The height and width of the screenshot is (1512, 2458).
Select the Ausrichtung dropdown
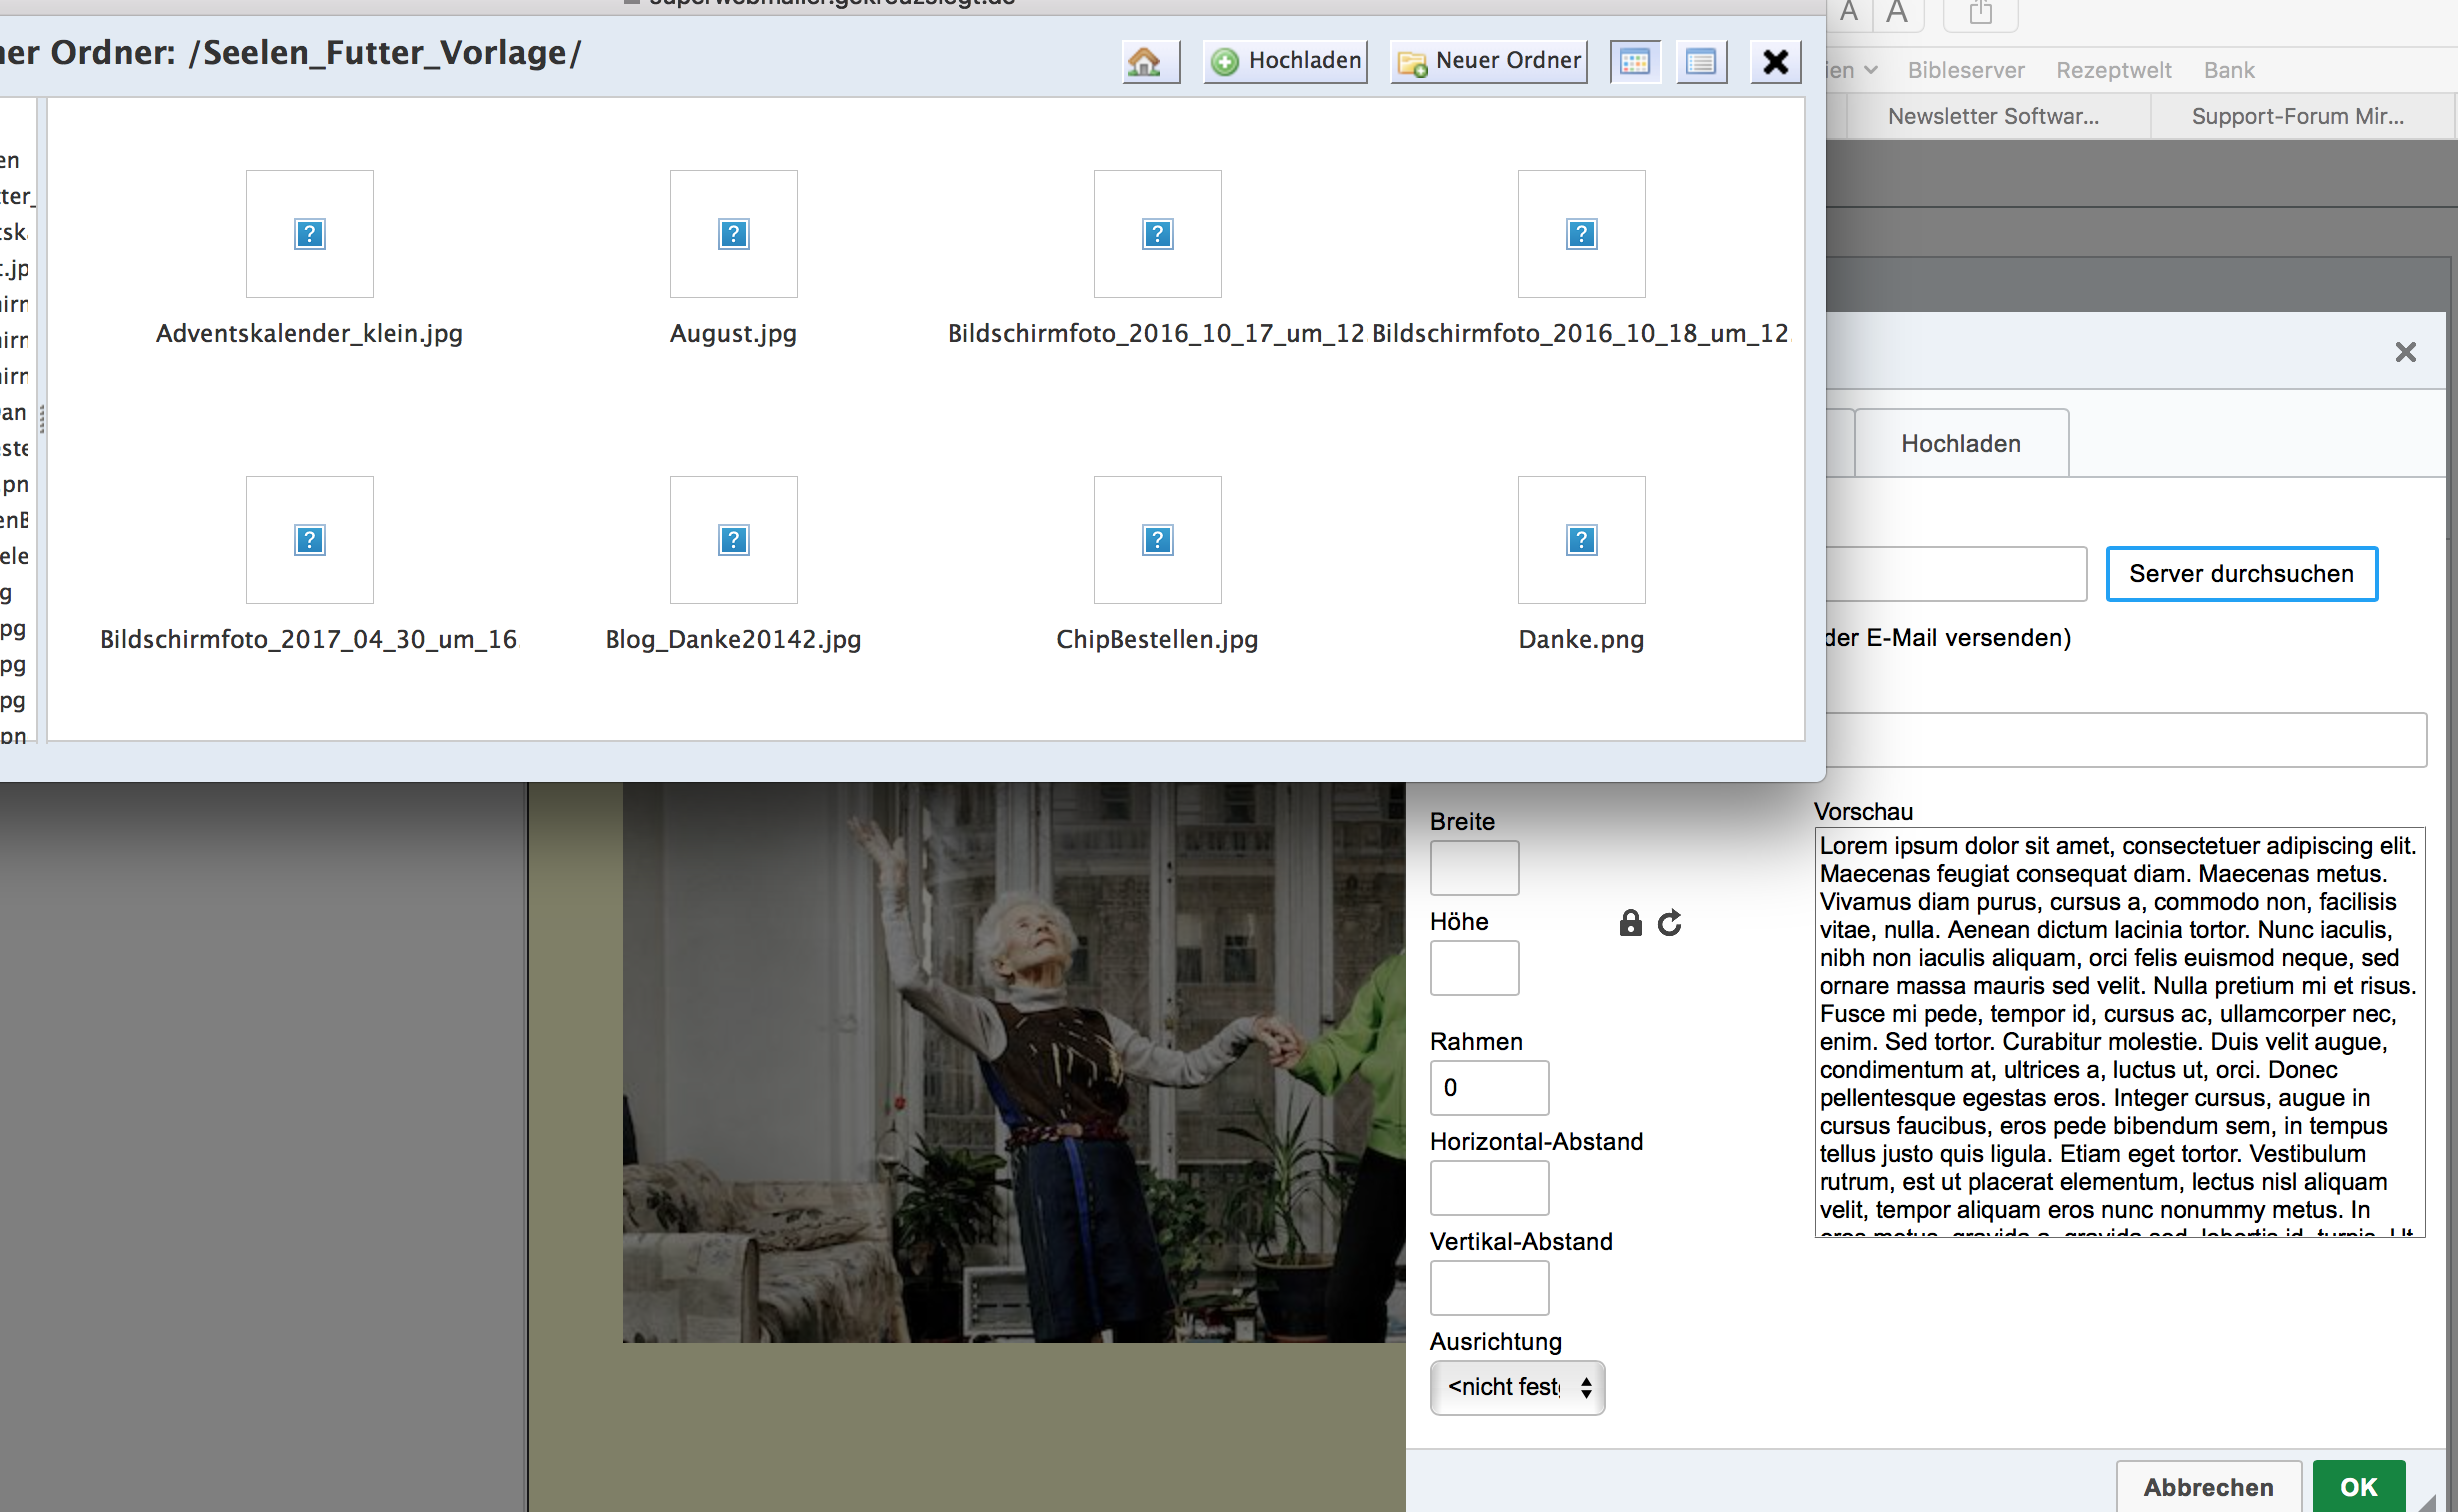(x=1513, y=1387)
